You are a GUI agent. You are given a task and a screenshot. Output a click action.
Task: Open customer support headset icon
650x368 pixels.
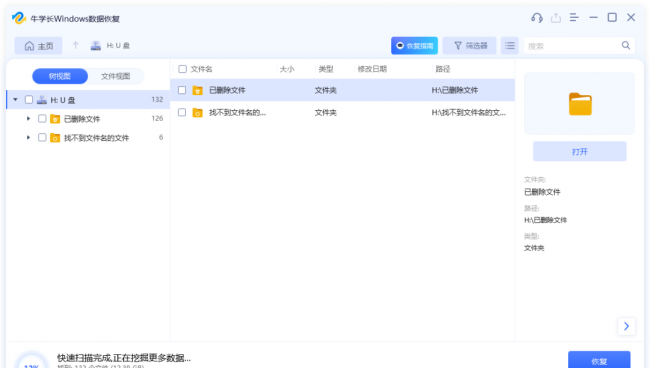tap(537, 18)
